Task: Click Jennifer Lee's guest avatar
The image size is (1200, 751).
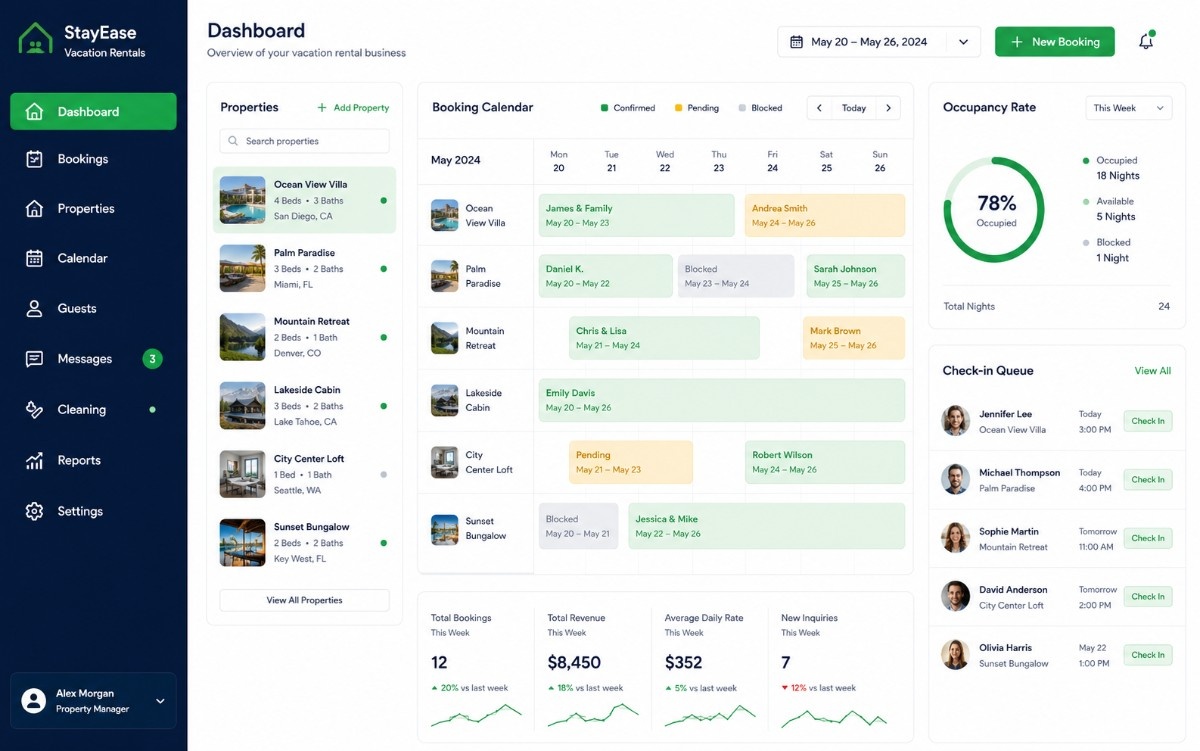Action: (x=956, y=421)
